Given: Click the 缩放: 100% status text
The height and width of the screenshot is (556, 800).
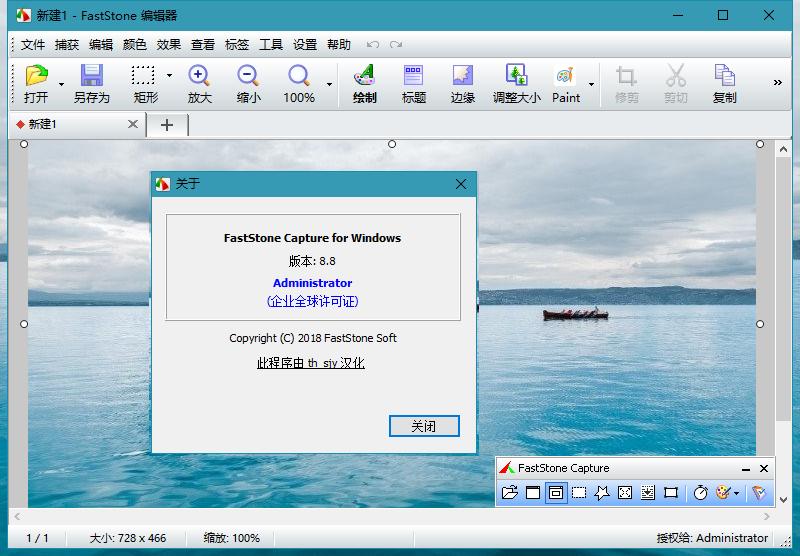Looking at the screenshot, I should click(231, 538).
